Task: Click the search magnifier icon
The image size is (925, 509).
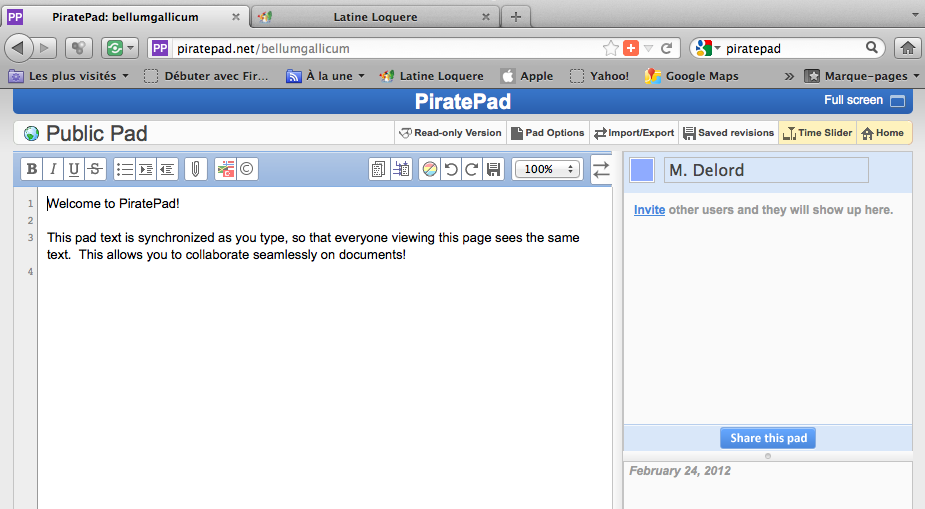Action: point(872,48)
